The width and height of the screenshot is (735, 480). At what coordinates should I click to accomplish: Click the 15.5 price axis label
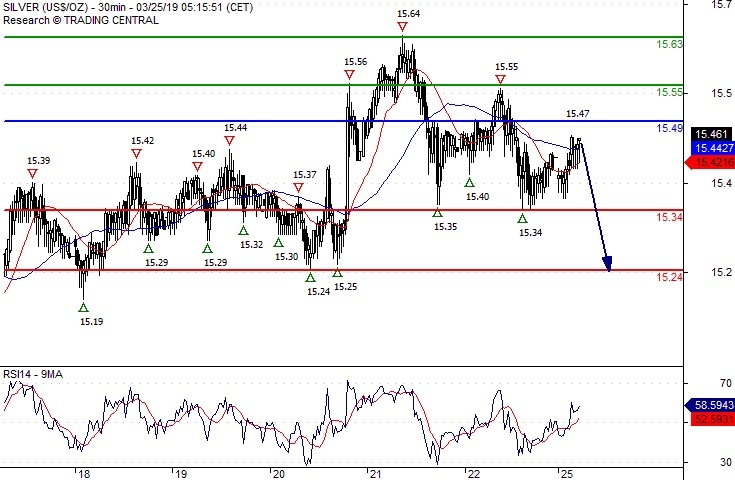pos(721,93)
